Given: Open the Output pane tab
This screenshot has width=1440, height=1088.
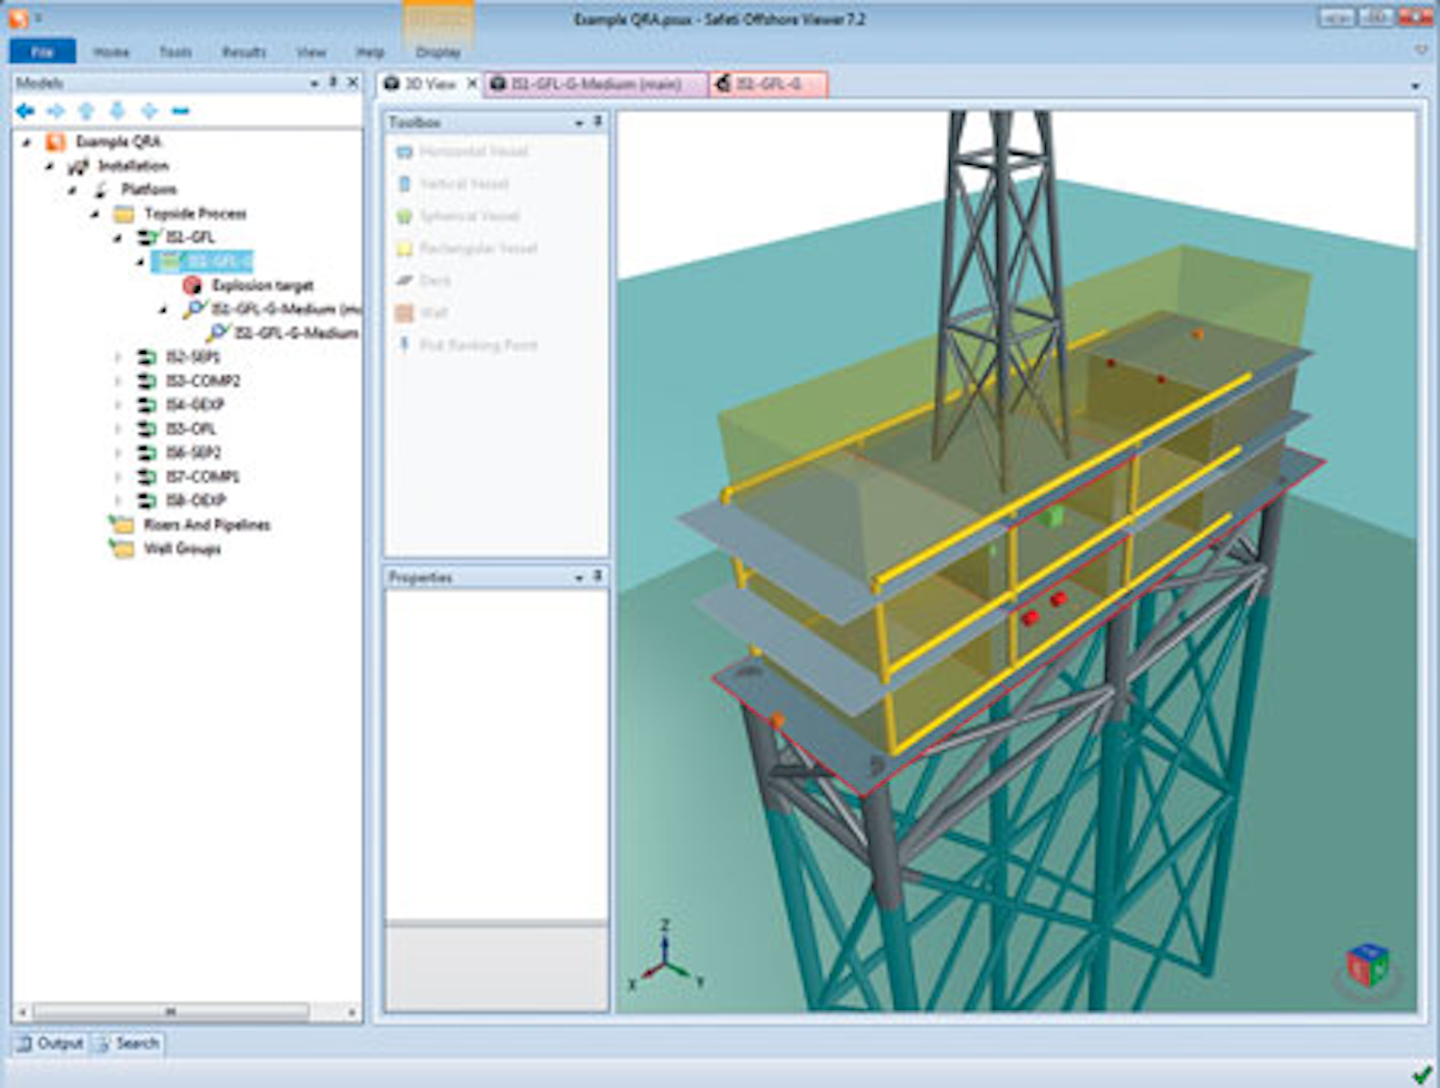Looking at the screenshot, I should (x=50, y=1044).
